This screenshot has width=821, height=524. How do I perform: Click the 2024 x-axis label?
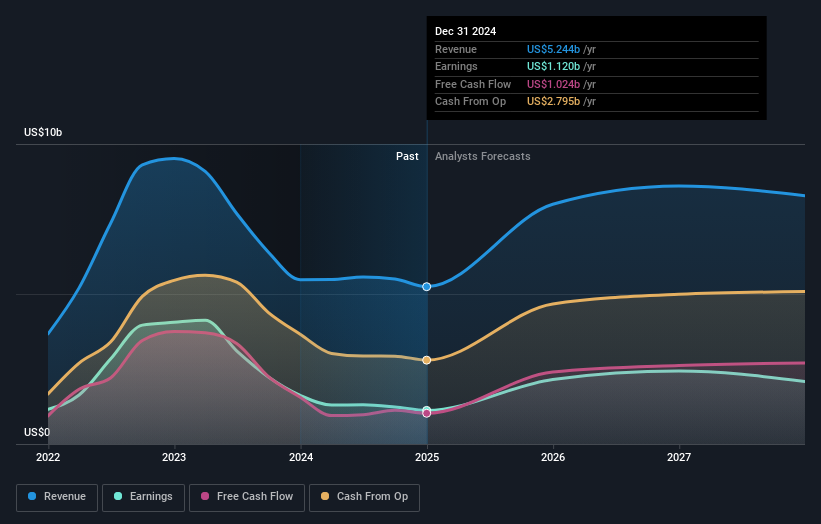pos(301,458)
